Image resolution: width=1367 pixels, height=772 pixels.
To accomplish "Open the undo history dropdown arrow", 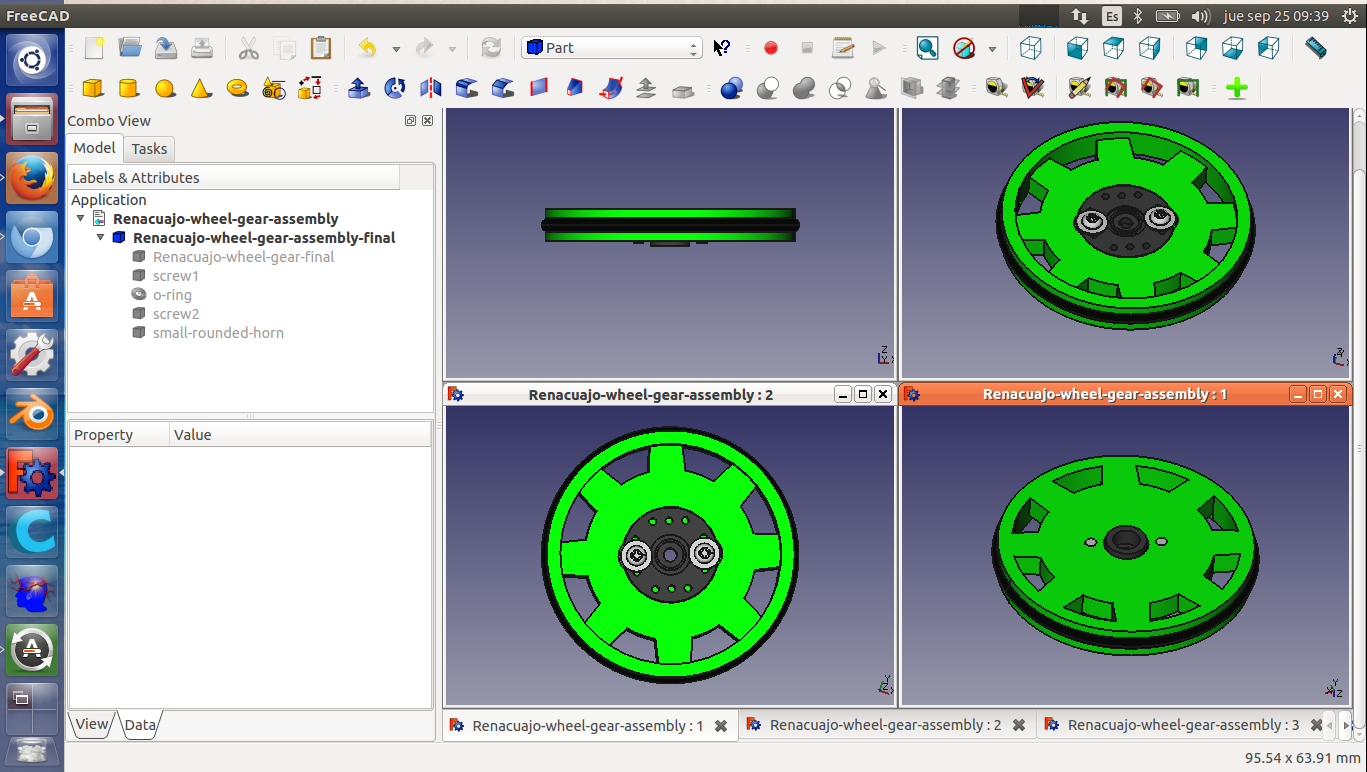I will [396, 49].
